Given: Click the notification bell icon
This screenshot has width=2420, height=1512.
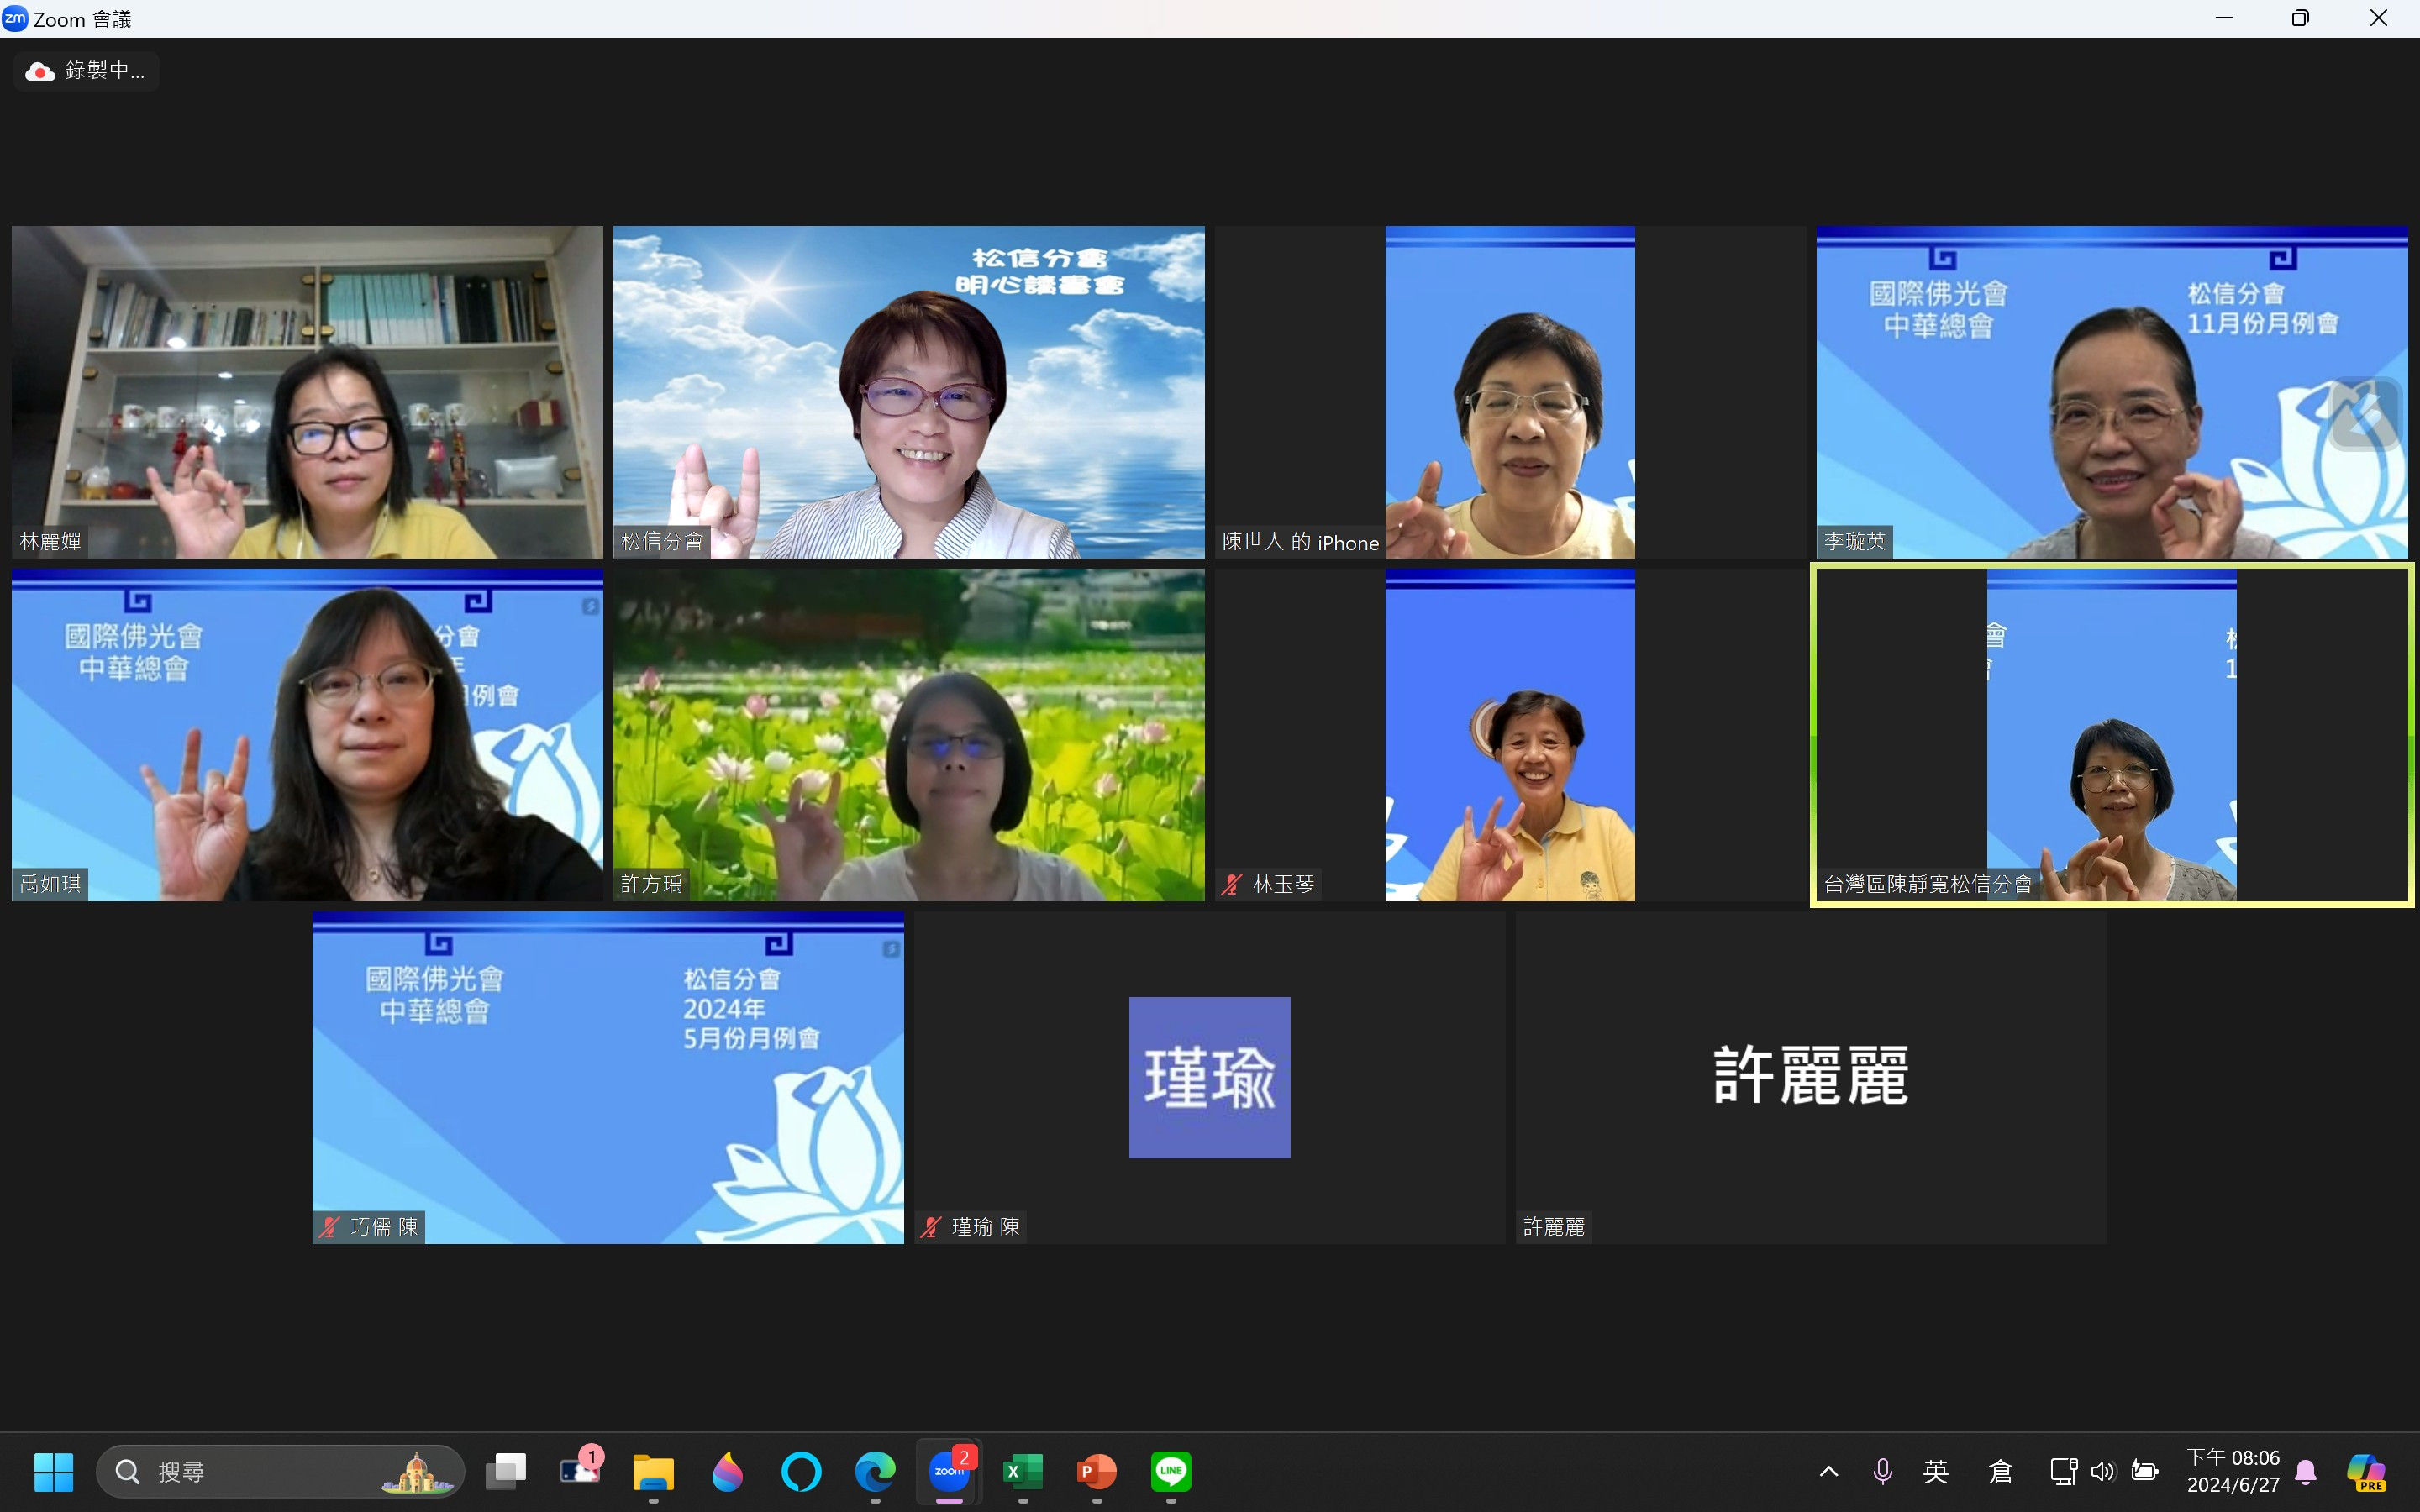Looking at the screenshot, I should pyautogui.click(x=2306, y=1471).
